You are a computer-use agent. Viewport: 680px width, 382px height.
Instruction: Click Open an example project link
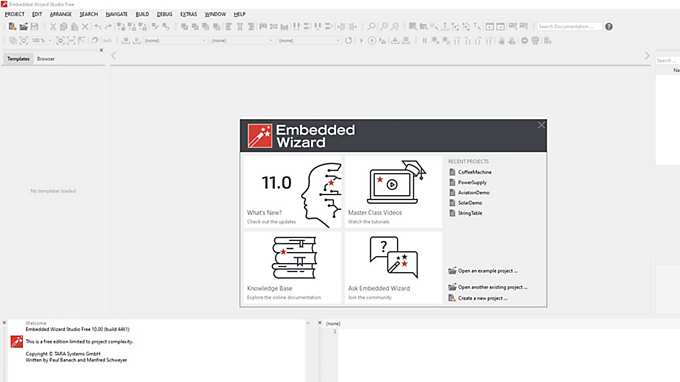pos(483,271)
